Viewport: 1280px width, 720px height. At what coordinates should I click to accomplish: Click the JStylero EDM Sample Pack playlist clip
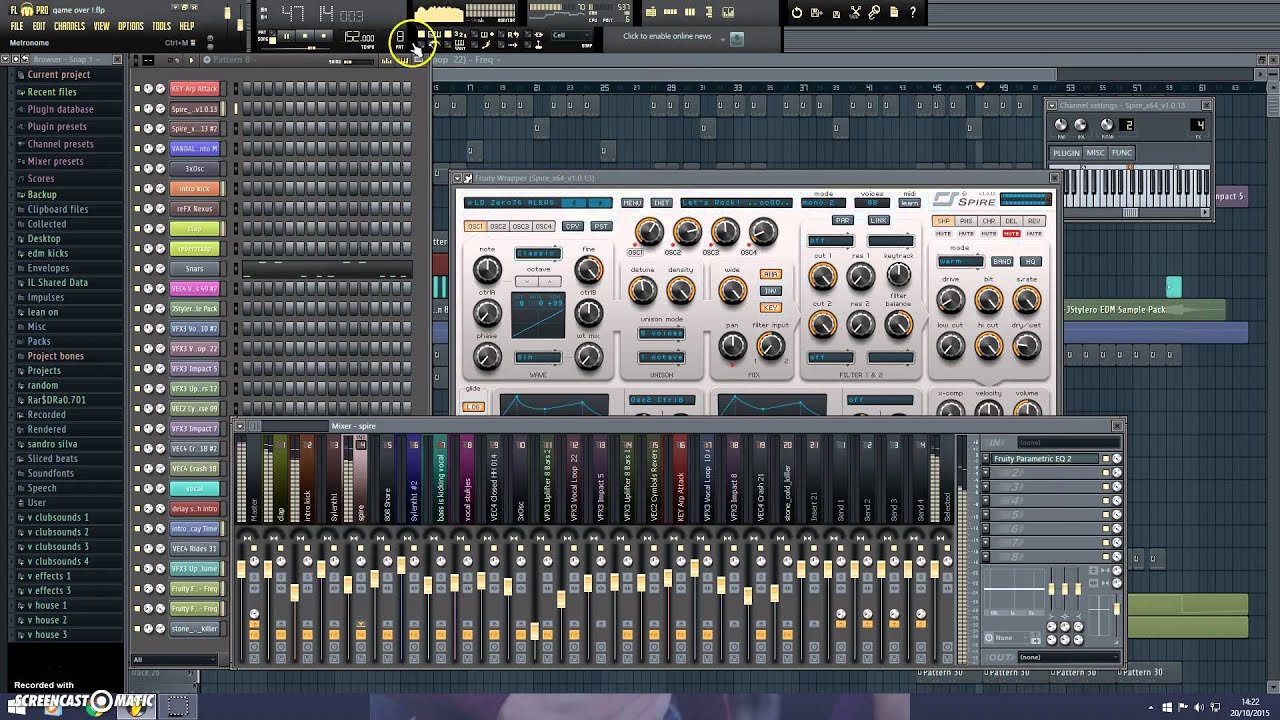(x=1145, y=310)
